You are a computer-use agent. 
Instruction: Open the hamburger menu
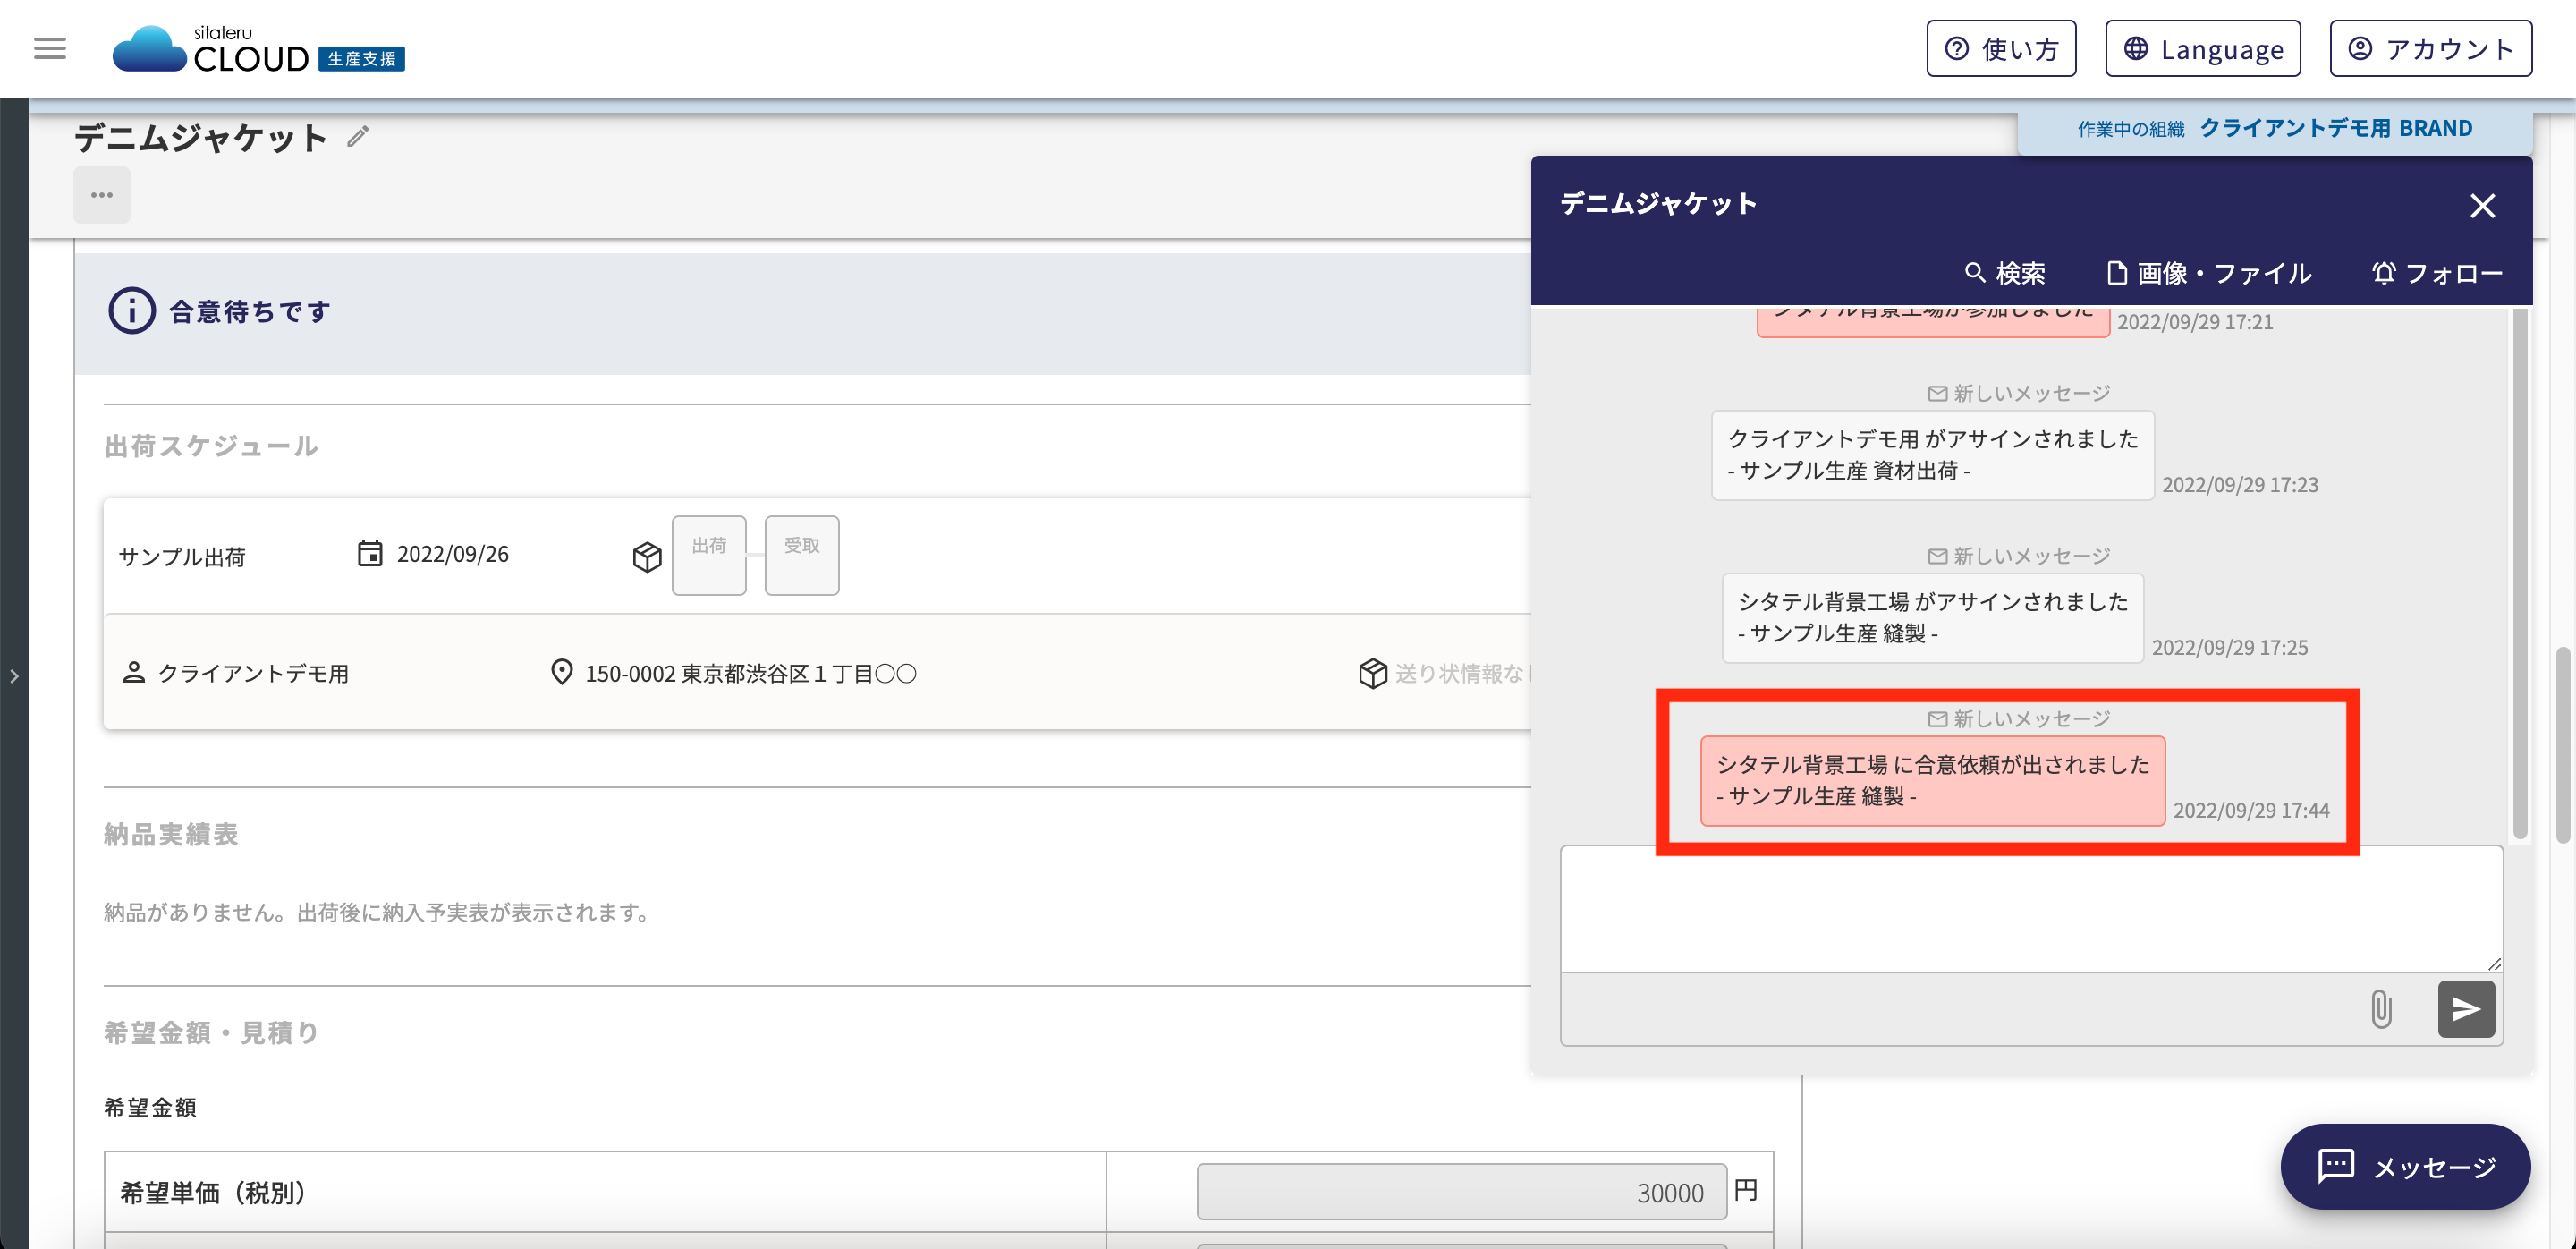coord(50,48)
